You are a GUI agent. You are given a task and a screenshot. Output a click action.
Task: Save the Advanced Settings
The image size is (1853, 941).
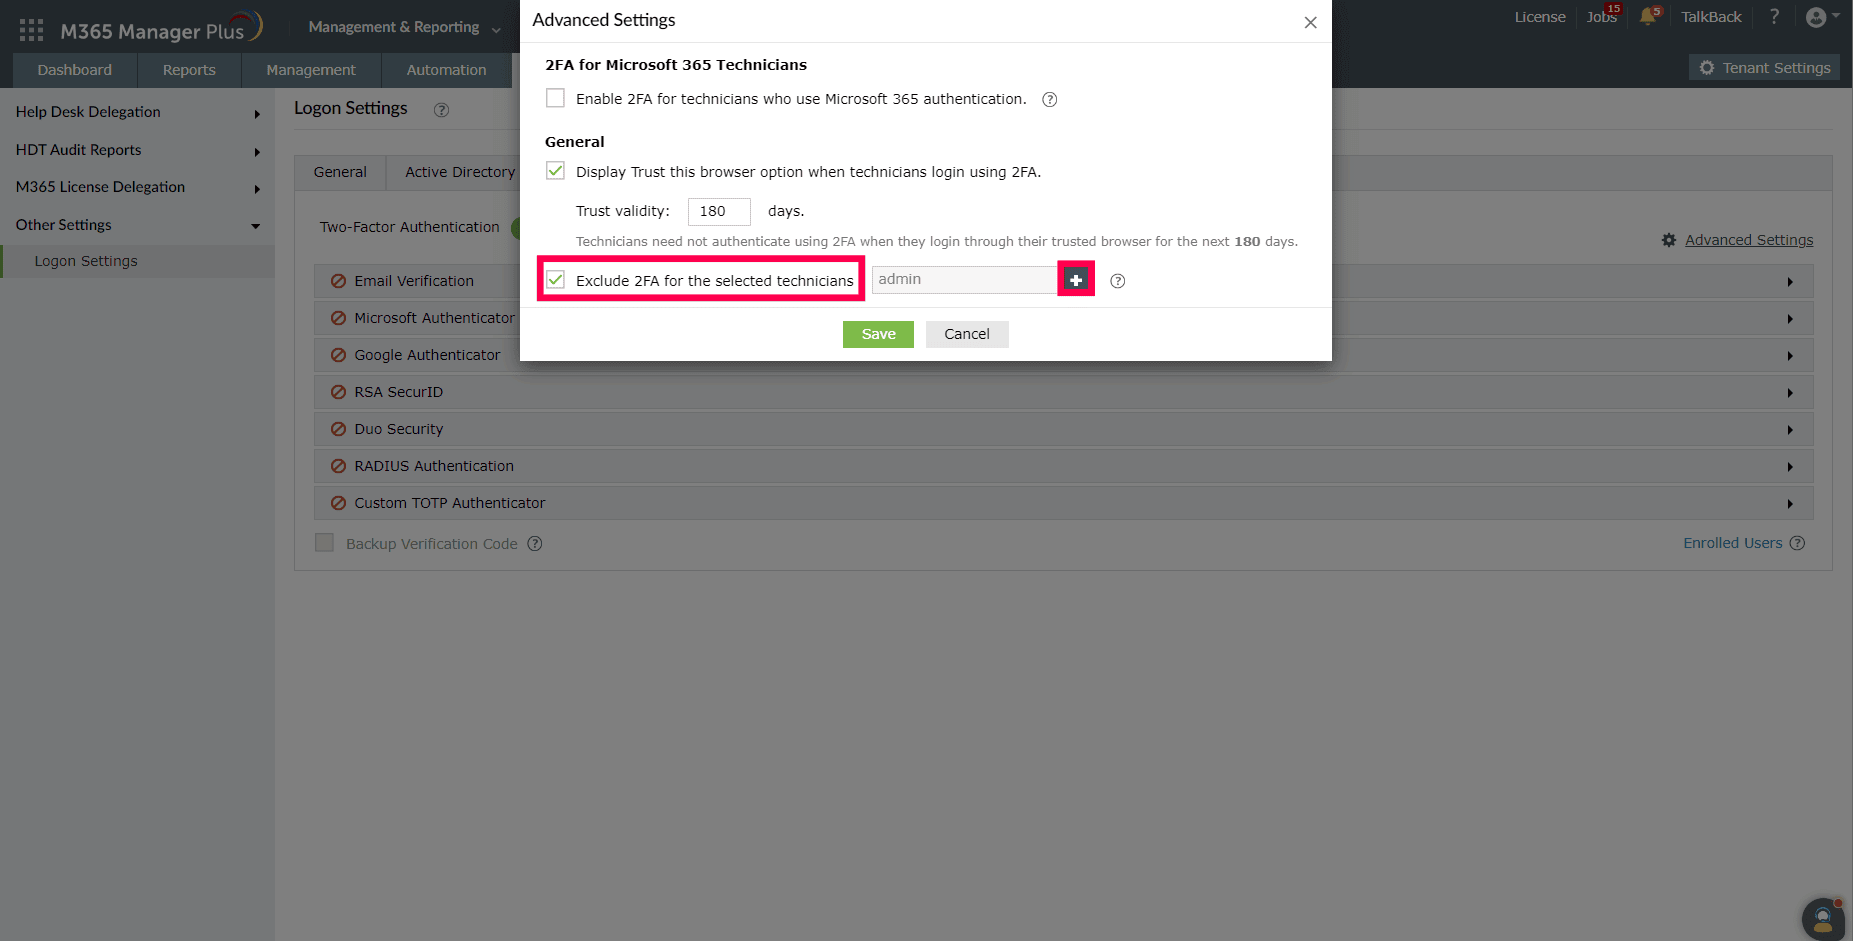(878, 334)
